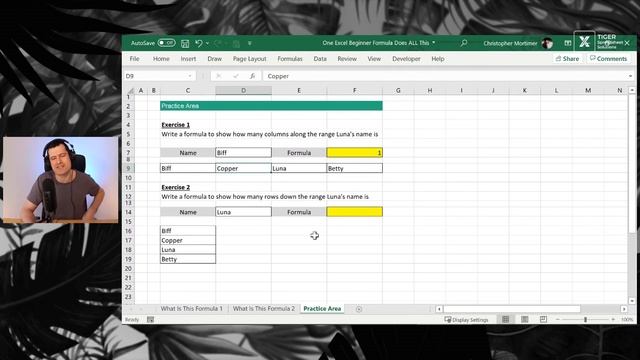The height and width of the screenshot is (360, 640).
Task: Click the Practice Area sheet tab
Action: click(x=322, y=309)
